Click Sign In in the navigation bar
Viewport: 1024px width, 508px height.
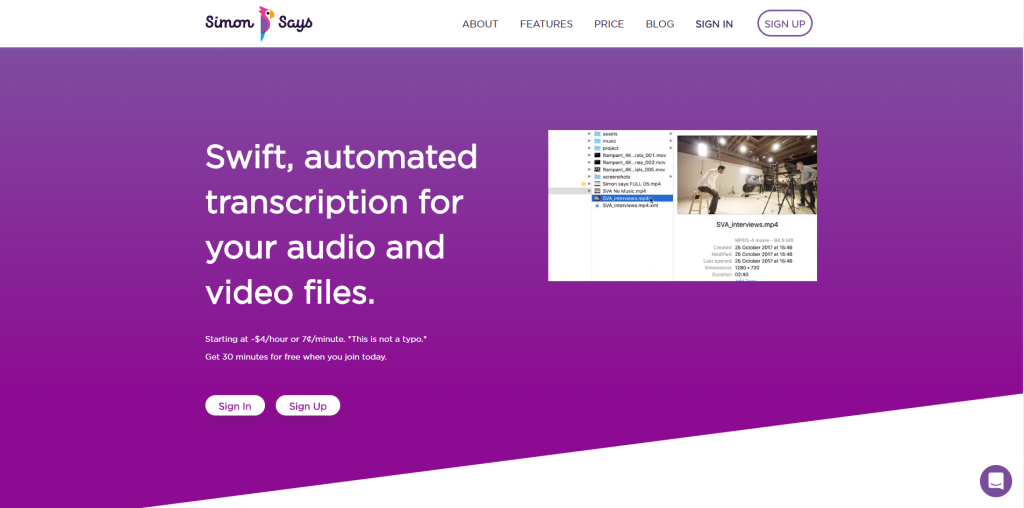714,24
